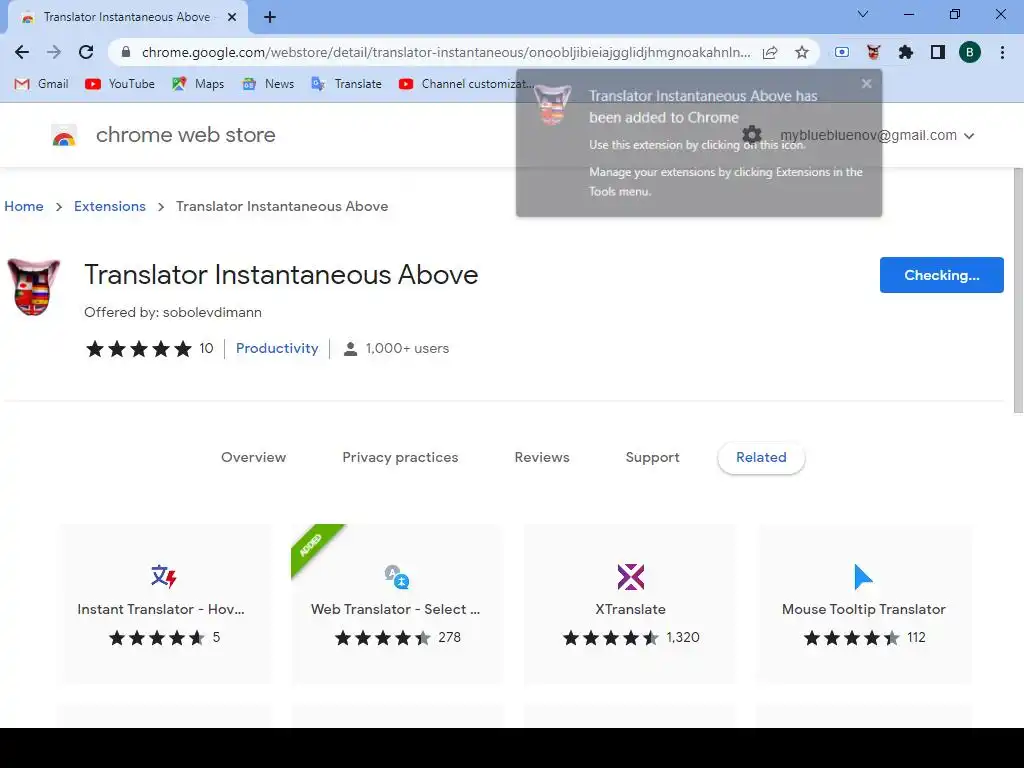This screenshot has width=1024, height=768.
Task: Click the browser forward arrow
Action: pyautogui.click(x=54, y=52)
